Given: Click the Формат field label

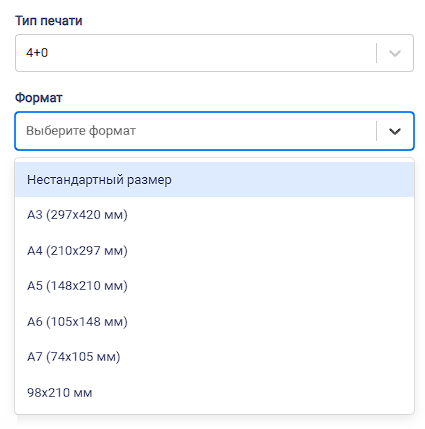Looking at the screenshot, I should click(39, 98).
